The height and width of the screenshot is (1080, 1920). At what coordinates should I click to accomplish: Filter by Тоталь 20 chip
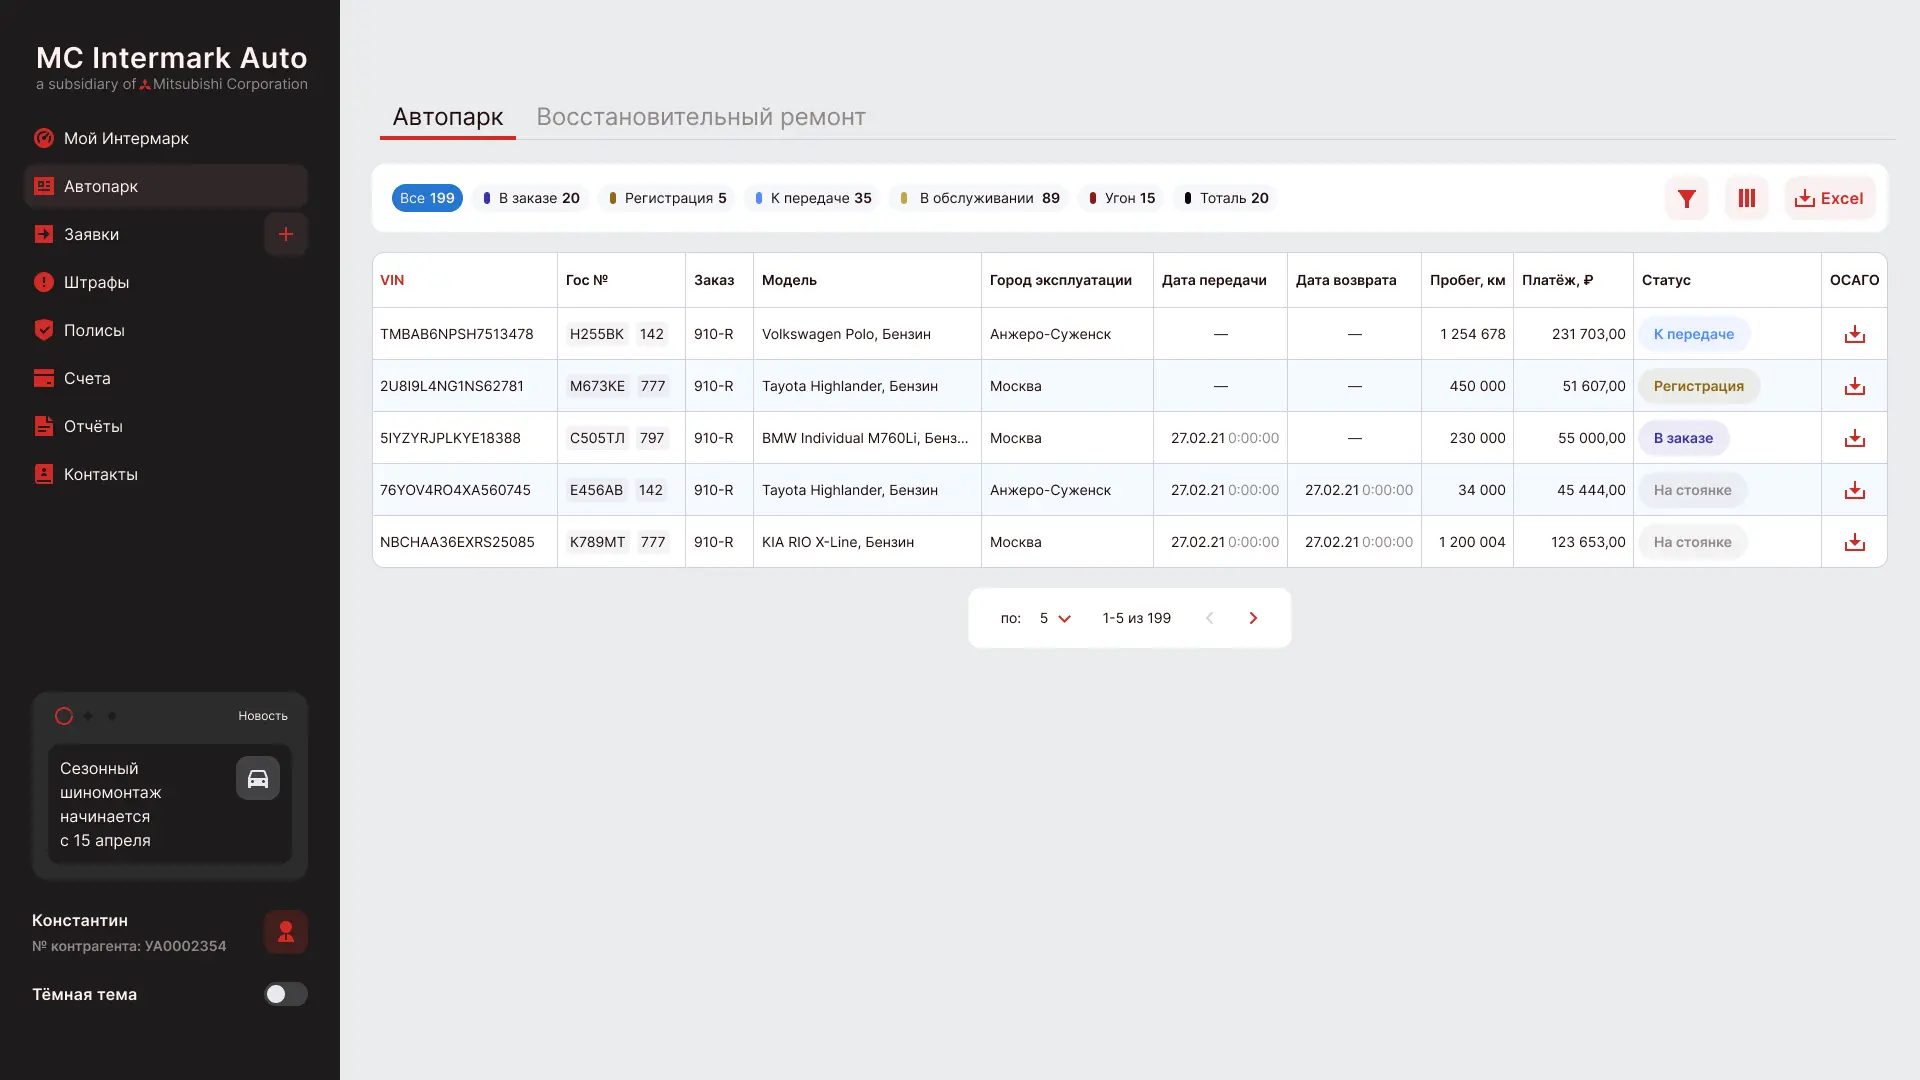point(1226,198)
